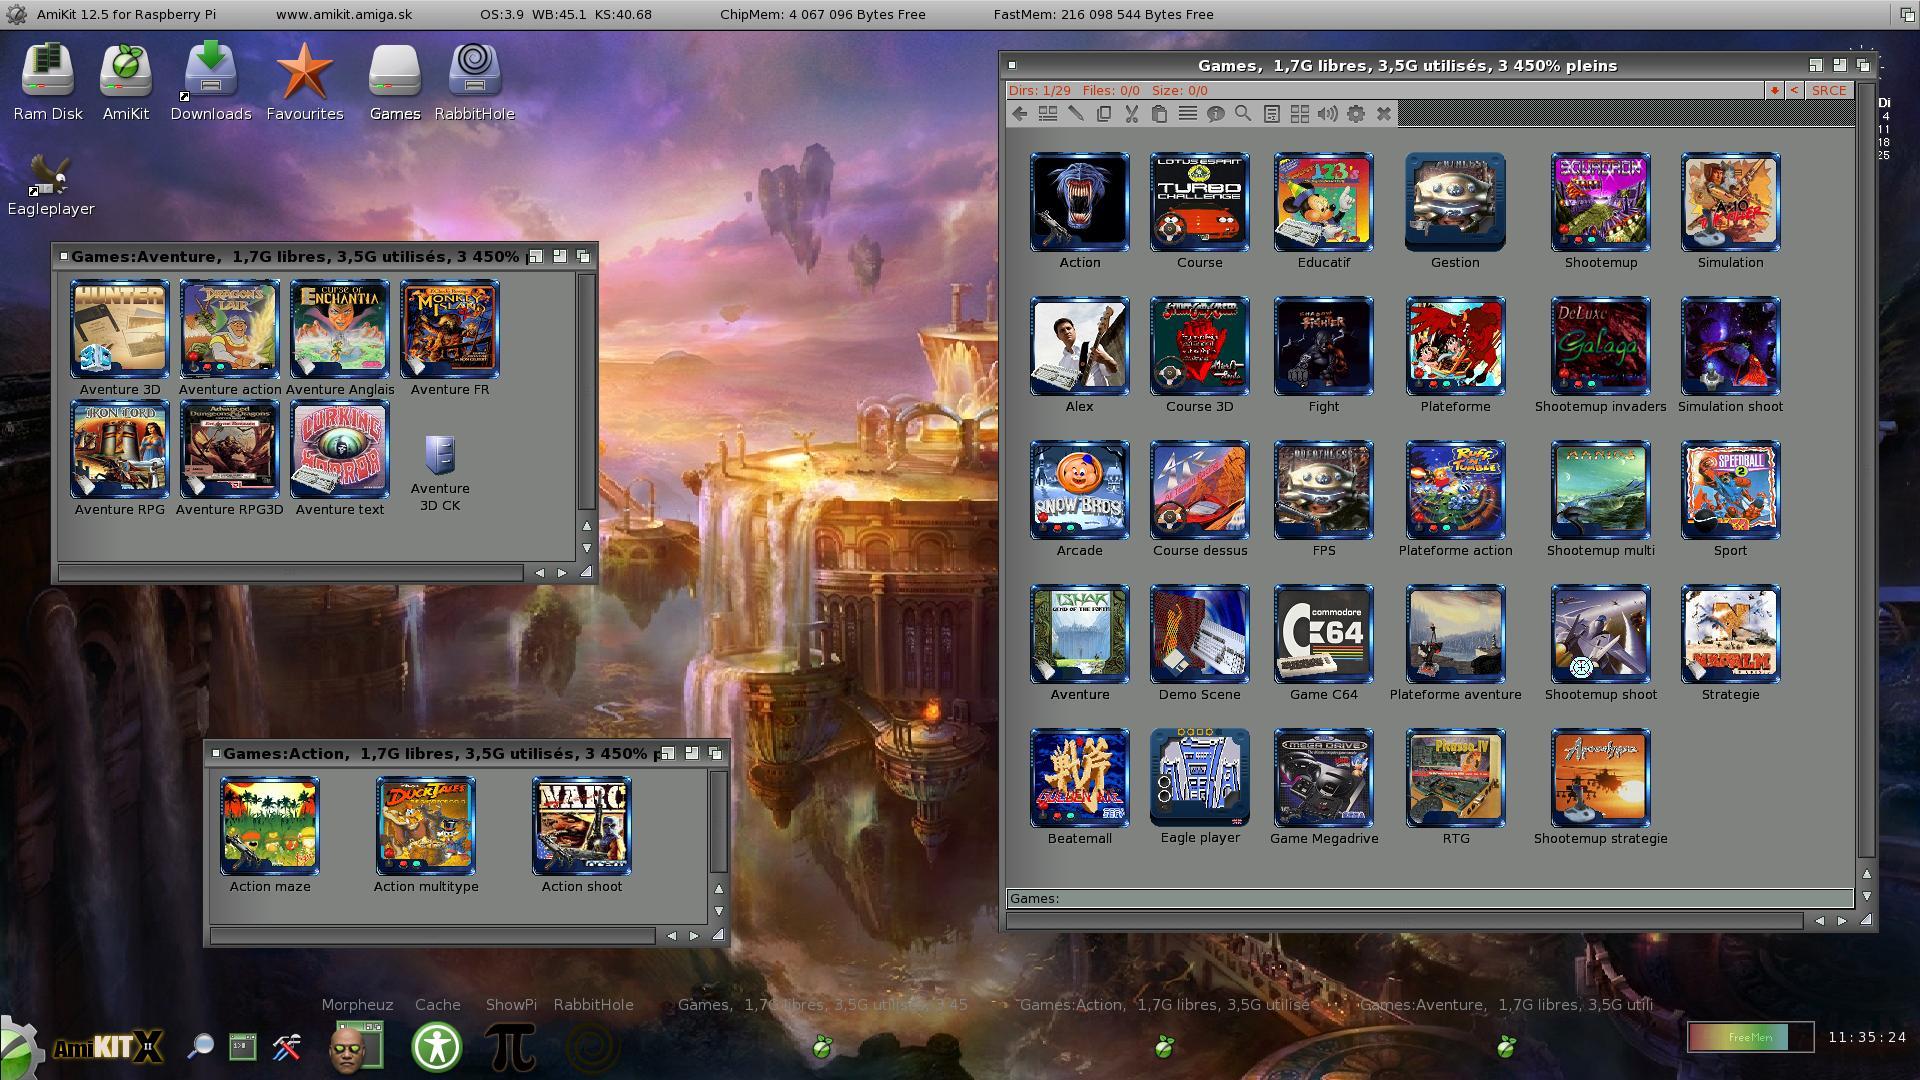Click the red '<' button beside SRCE
The height and width of the screenshot is (1080, 1920).
point(1794,90)
